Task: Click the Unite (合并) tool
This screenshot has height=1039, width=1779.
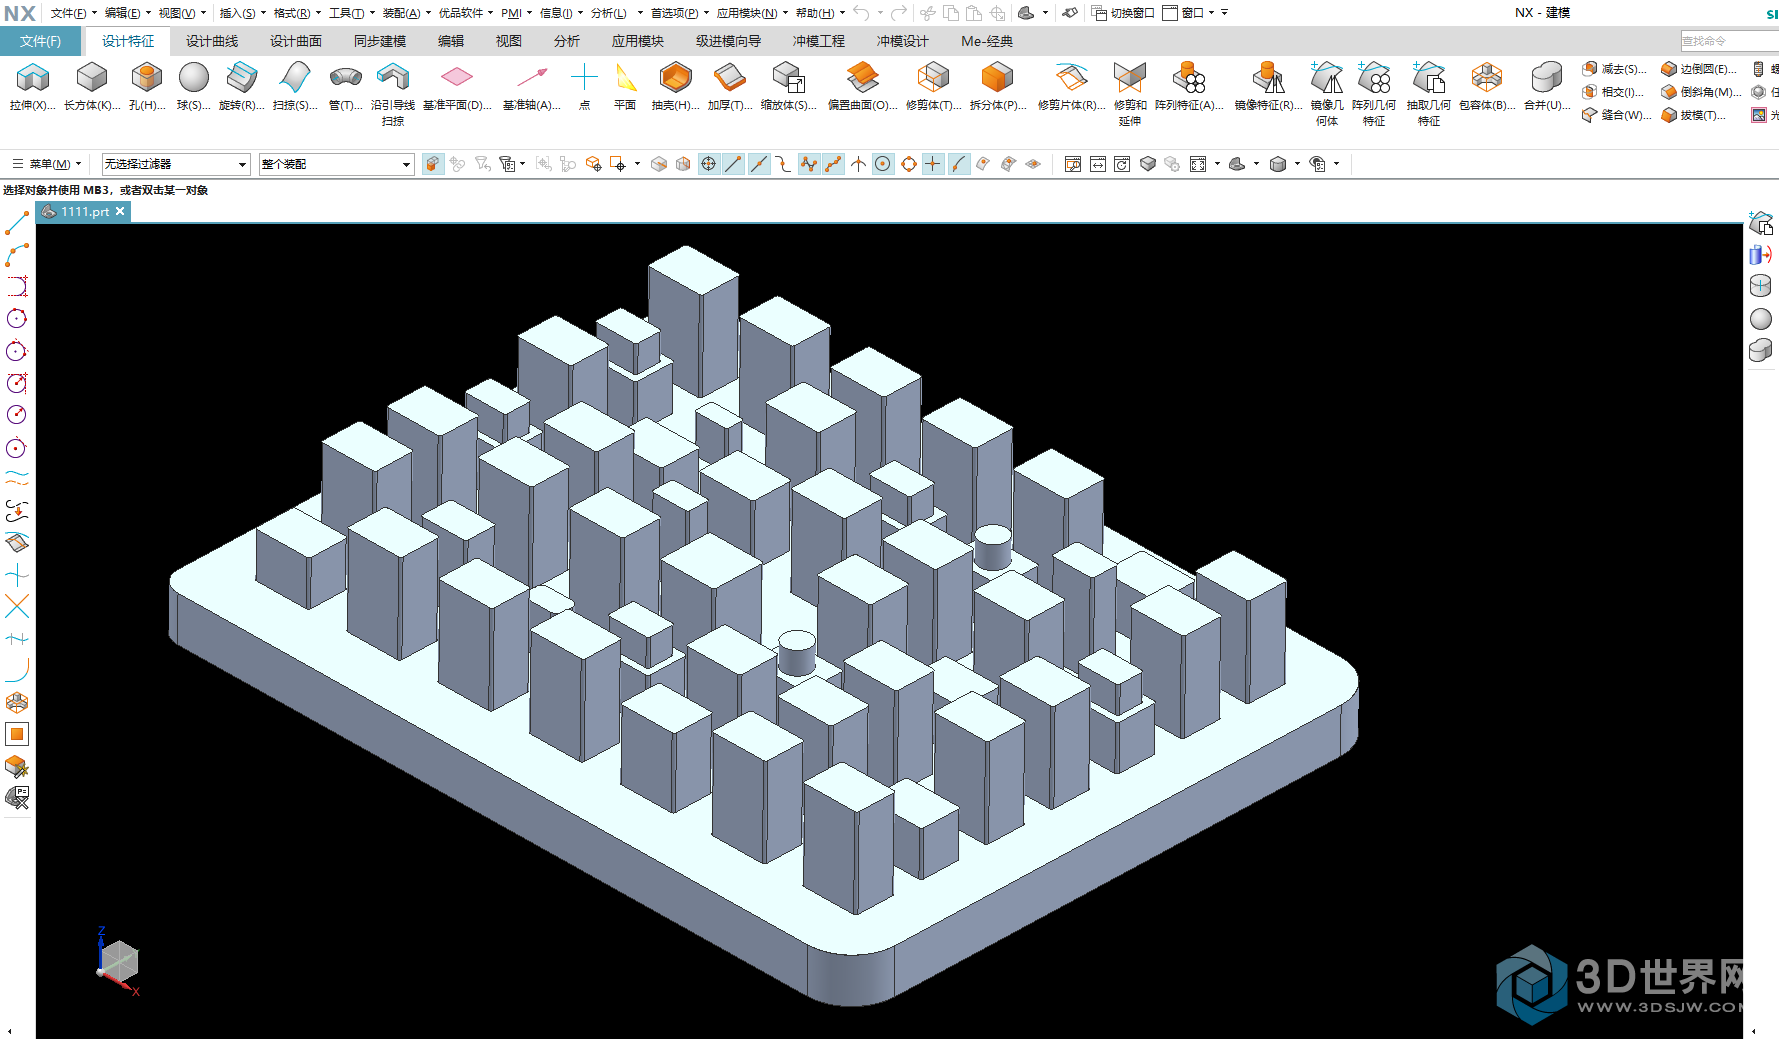Action: (x=1547, y=86)
